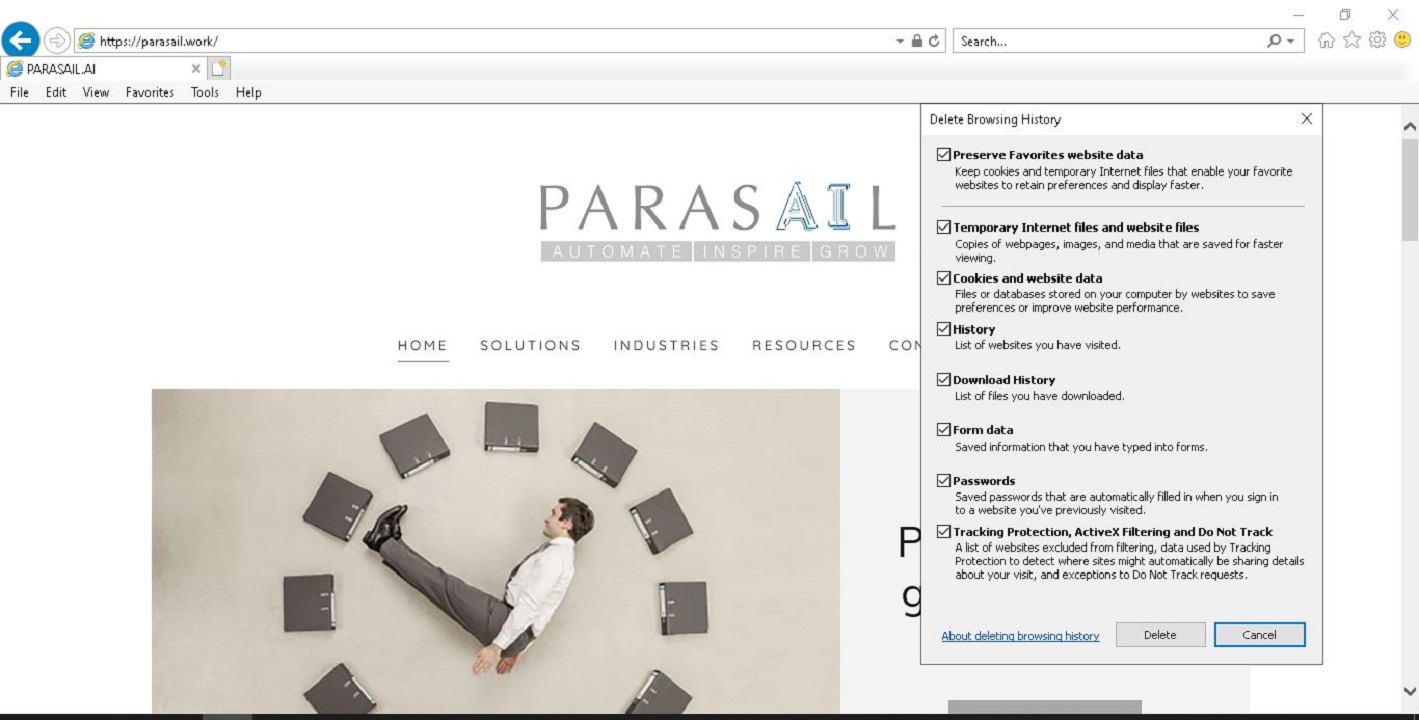Click the magnifier icon in the search box
1419x720 pixels.
click(1274, 41)
